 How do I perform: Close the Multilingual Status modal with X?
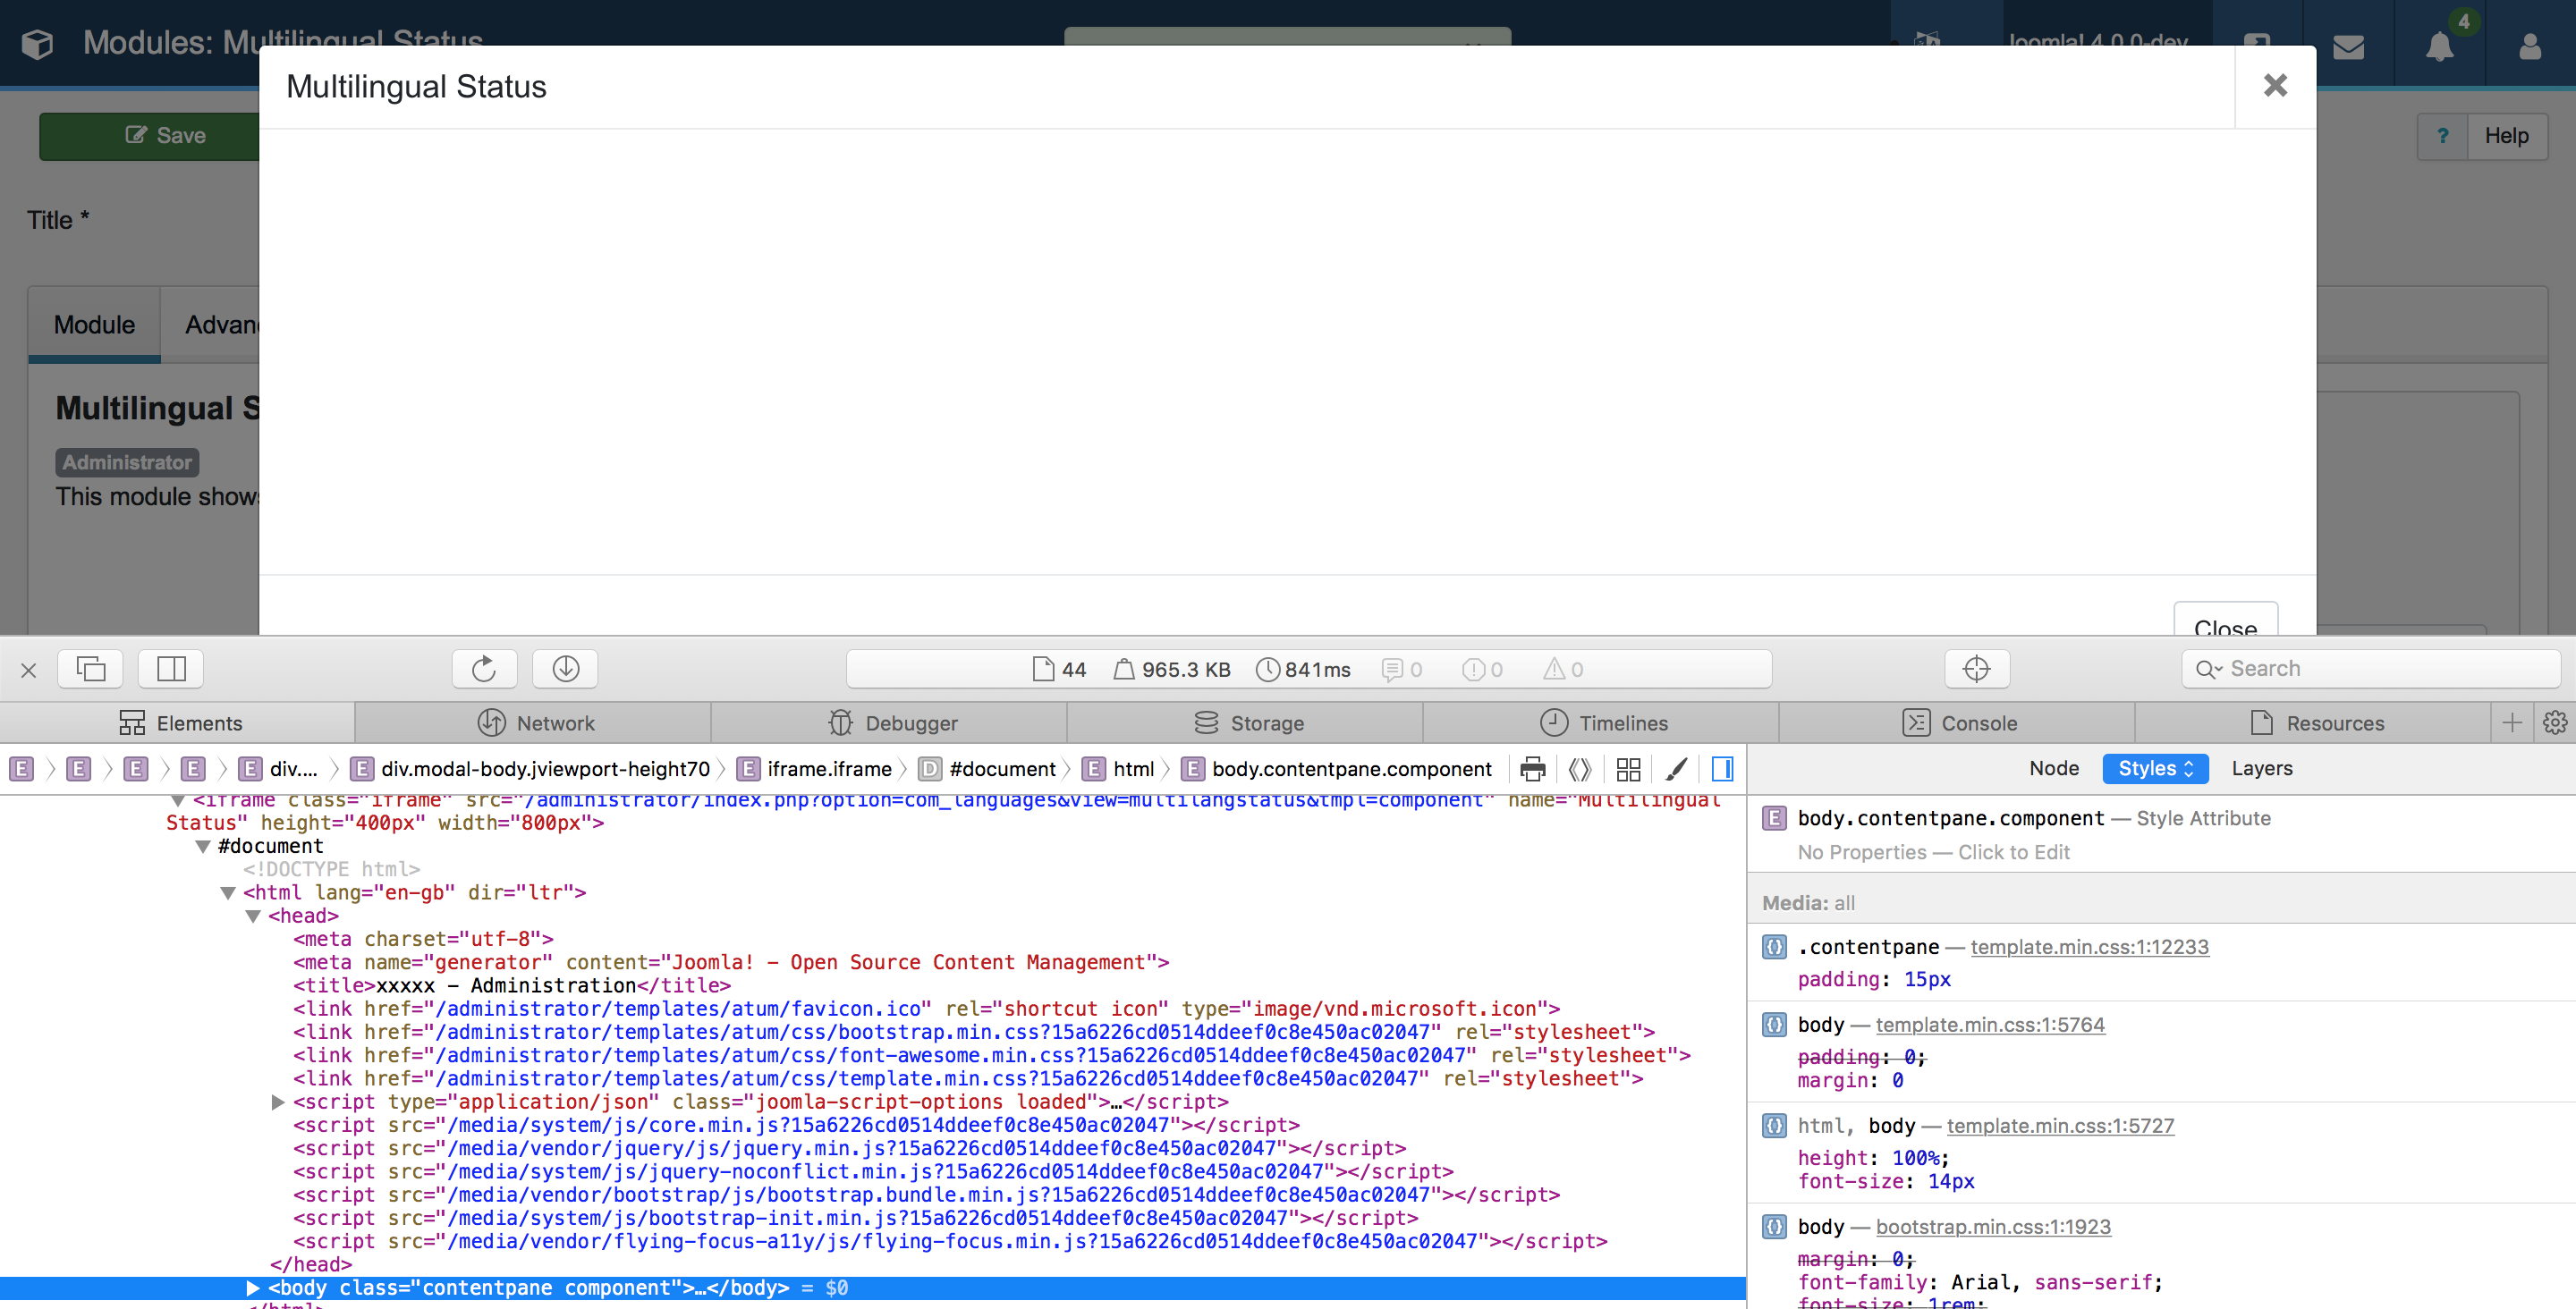[x=2275, y=86]
